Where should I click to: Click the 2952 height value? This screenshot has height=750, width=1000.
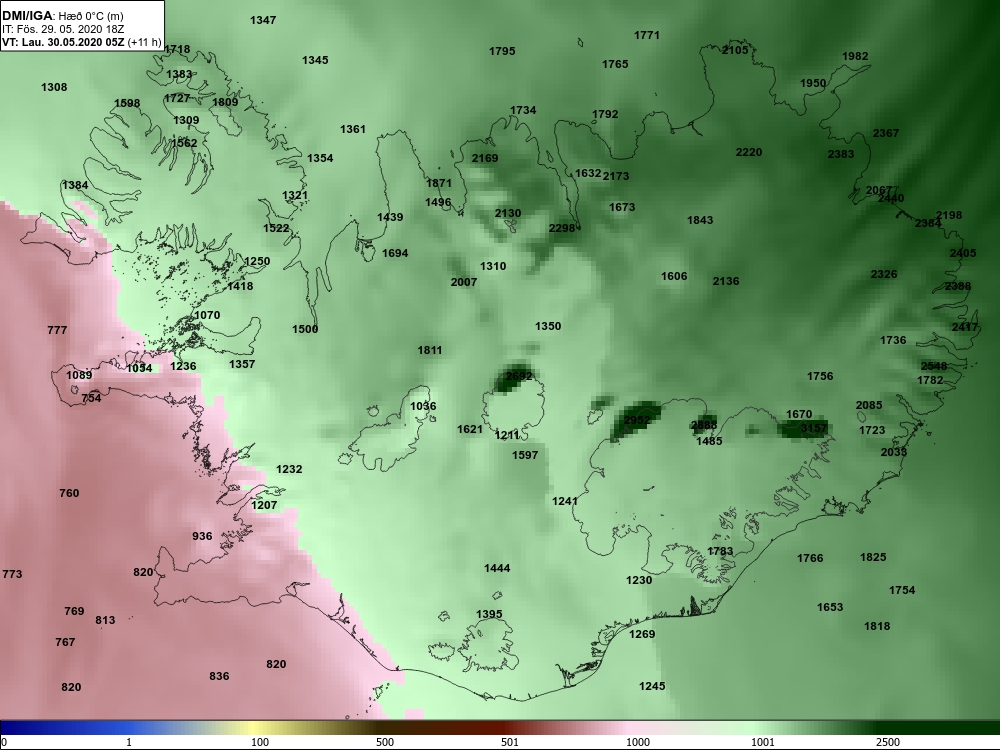pos(637,420)
